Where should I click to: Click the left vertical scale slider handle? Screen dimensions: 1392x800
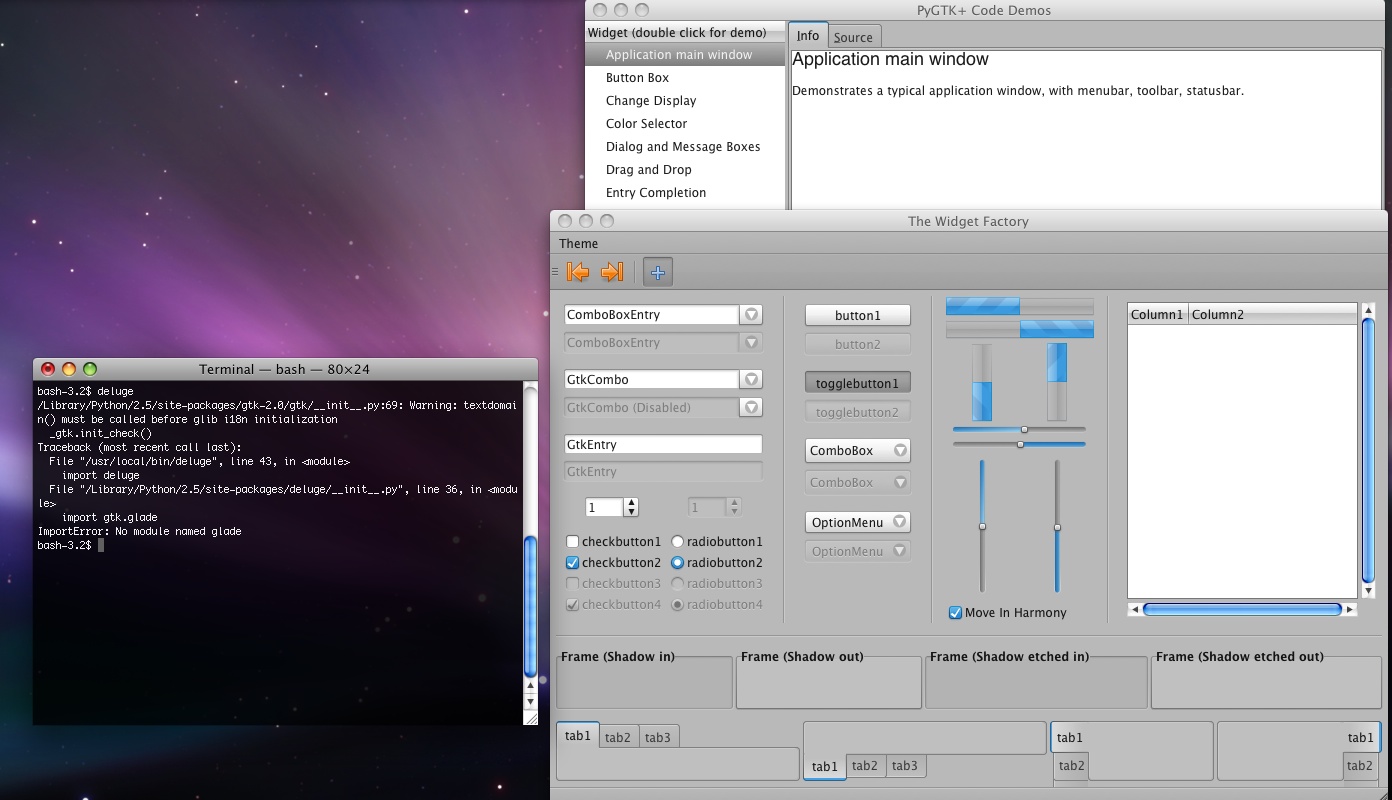coord(982,526)
